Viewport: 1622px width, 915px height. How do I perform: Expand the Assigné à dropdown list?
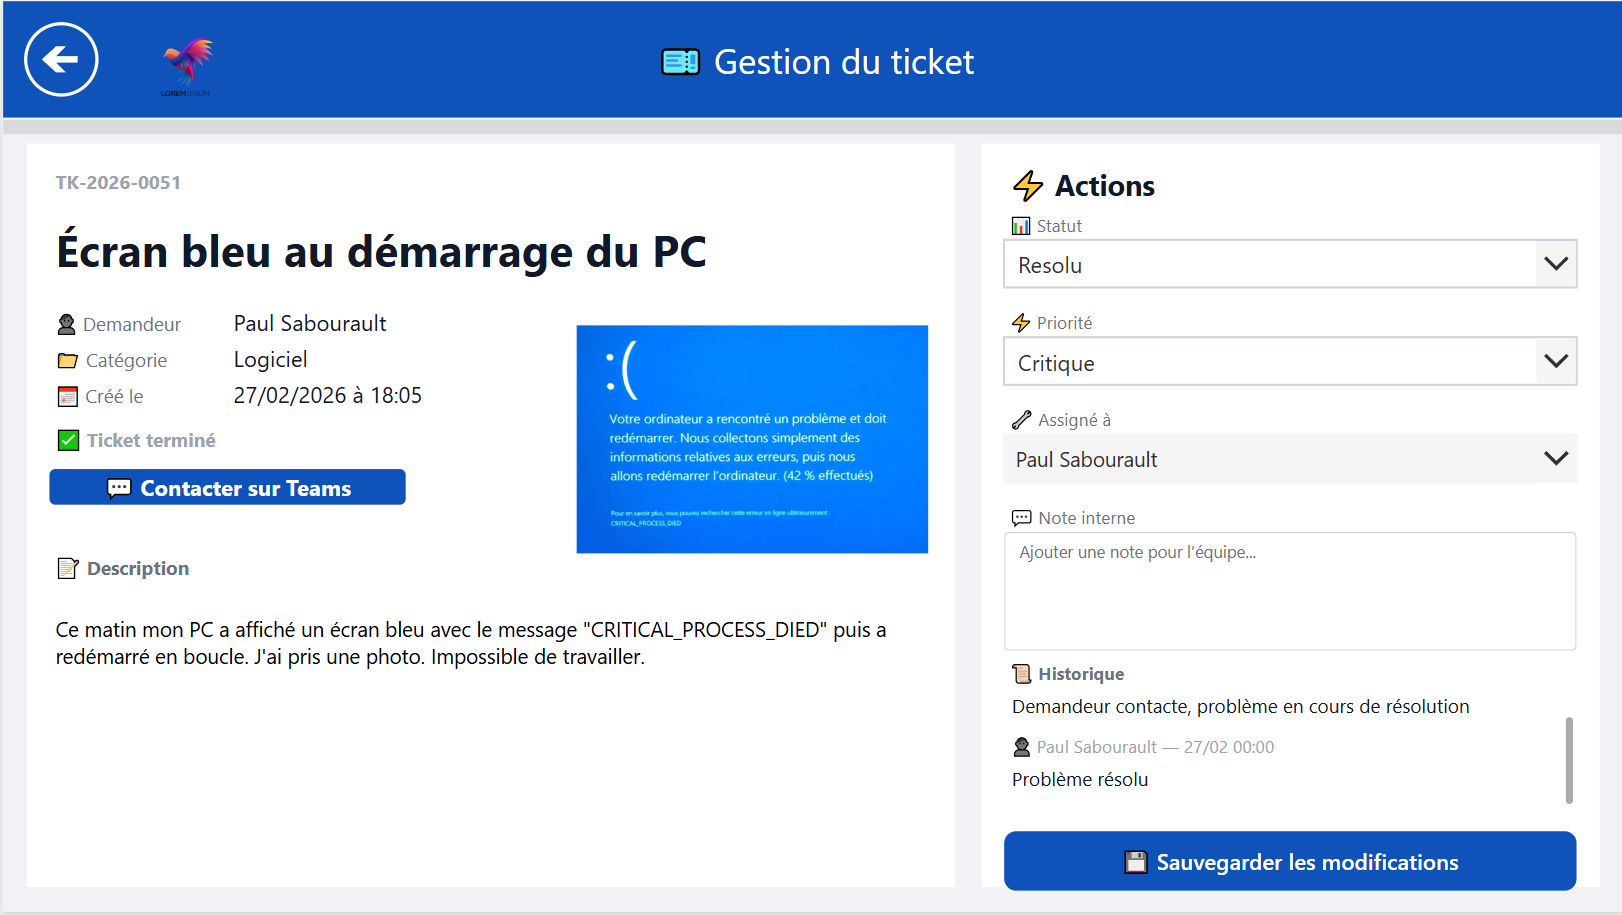[1289, 459]
